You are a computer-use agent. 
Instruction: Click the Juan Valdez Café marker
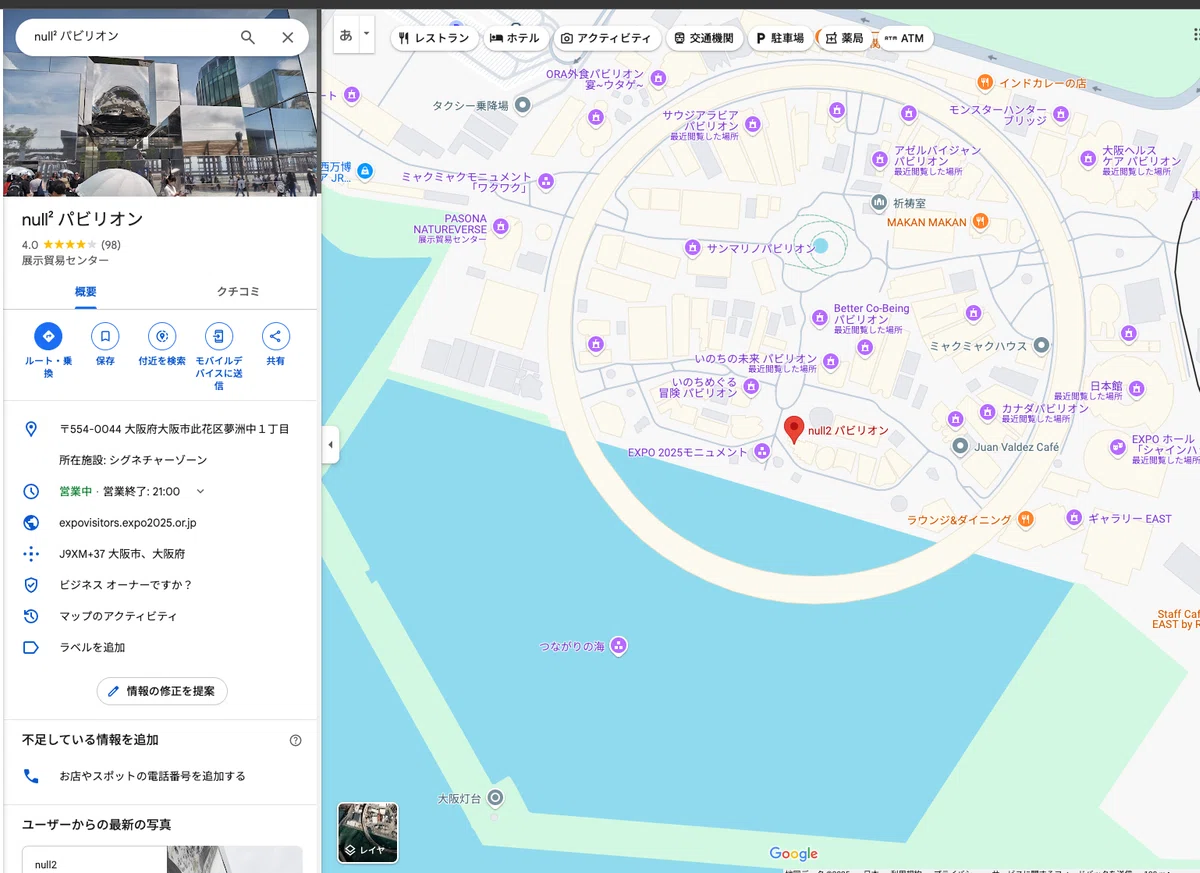click(x=960, y=446)
